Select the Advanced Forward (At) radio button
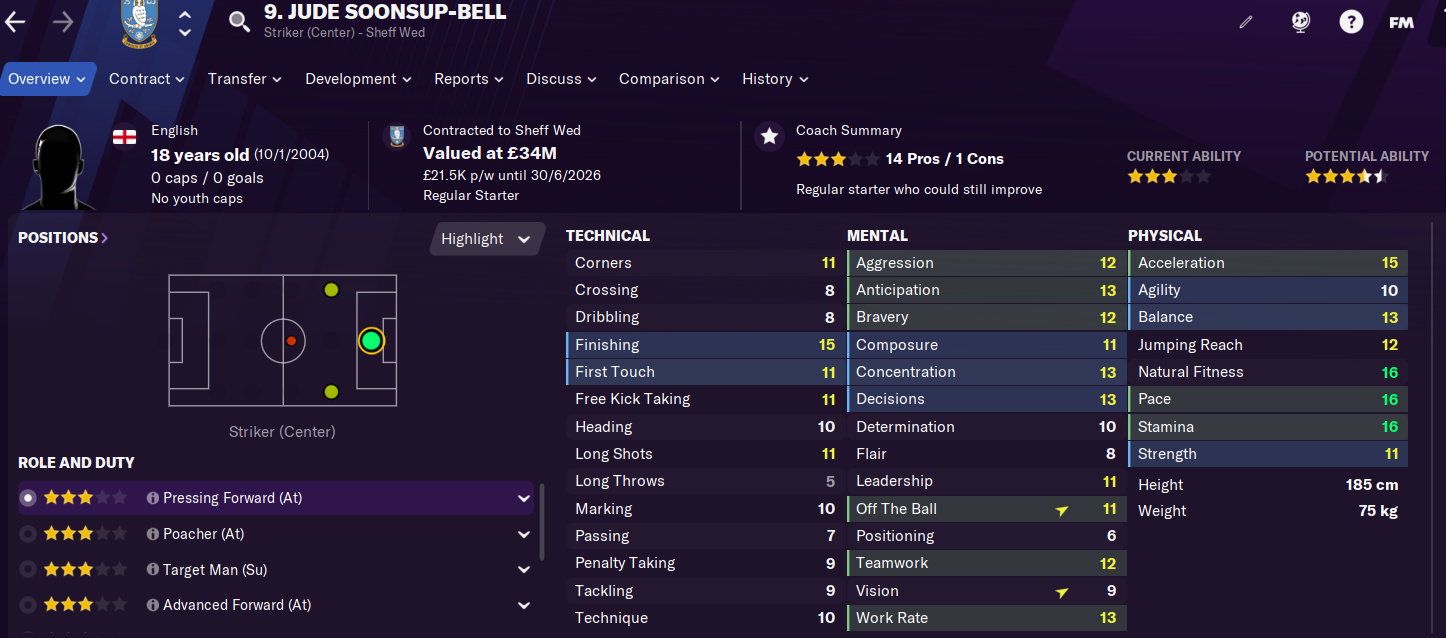This screenshot has width=1446, height=638. pyautogui.click(x=28, y=605)
